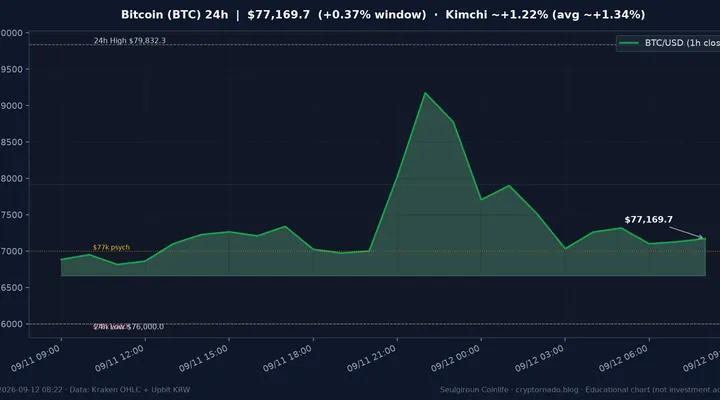The image size is (720, 400).
Task: Click the 24h High $79,832.3 label
Action: [129, 40]
